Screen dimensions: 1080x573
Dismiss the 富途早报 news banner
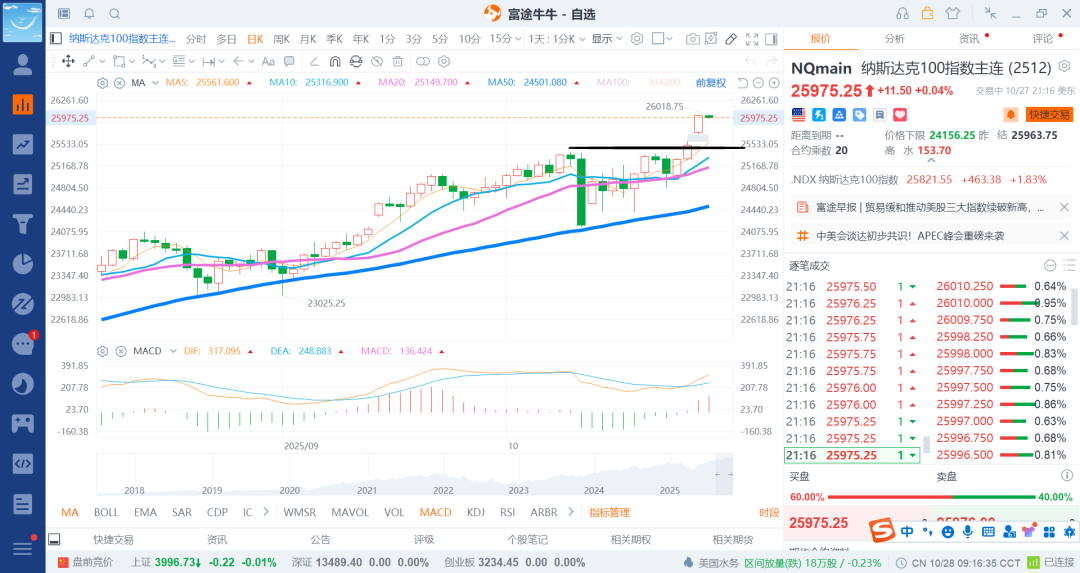1064,207
